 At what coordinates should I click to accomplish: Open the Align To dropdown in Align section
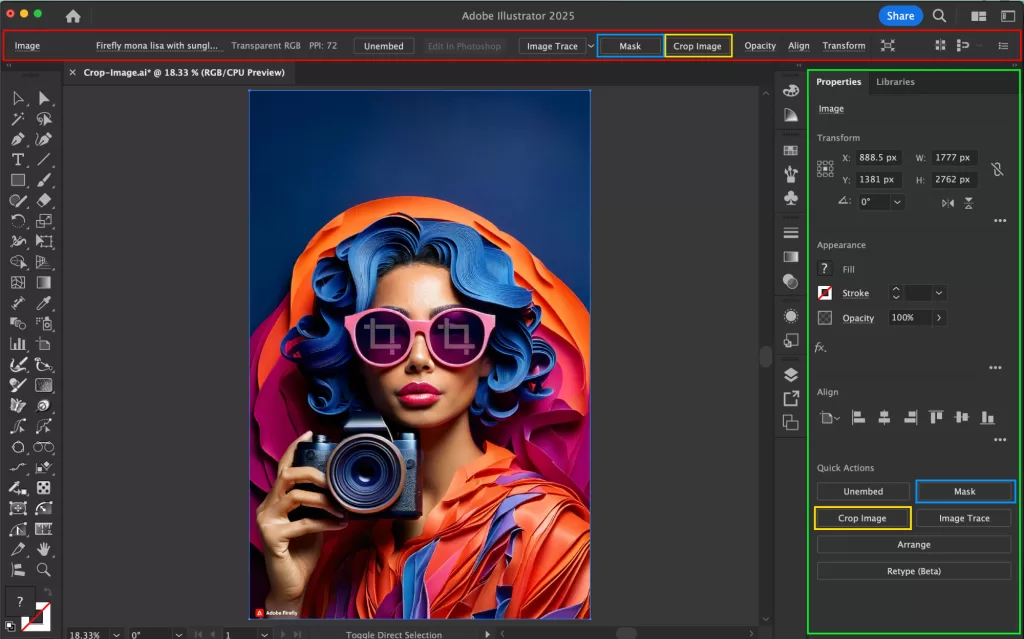pyautogui.click(x=829, y=418)
